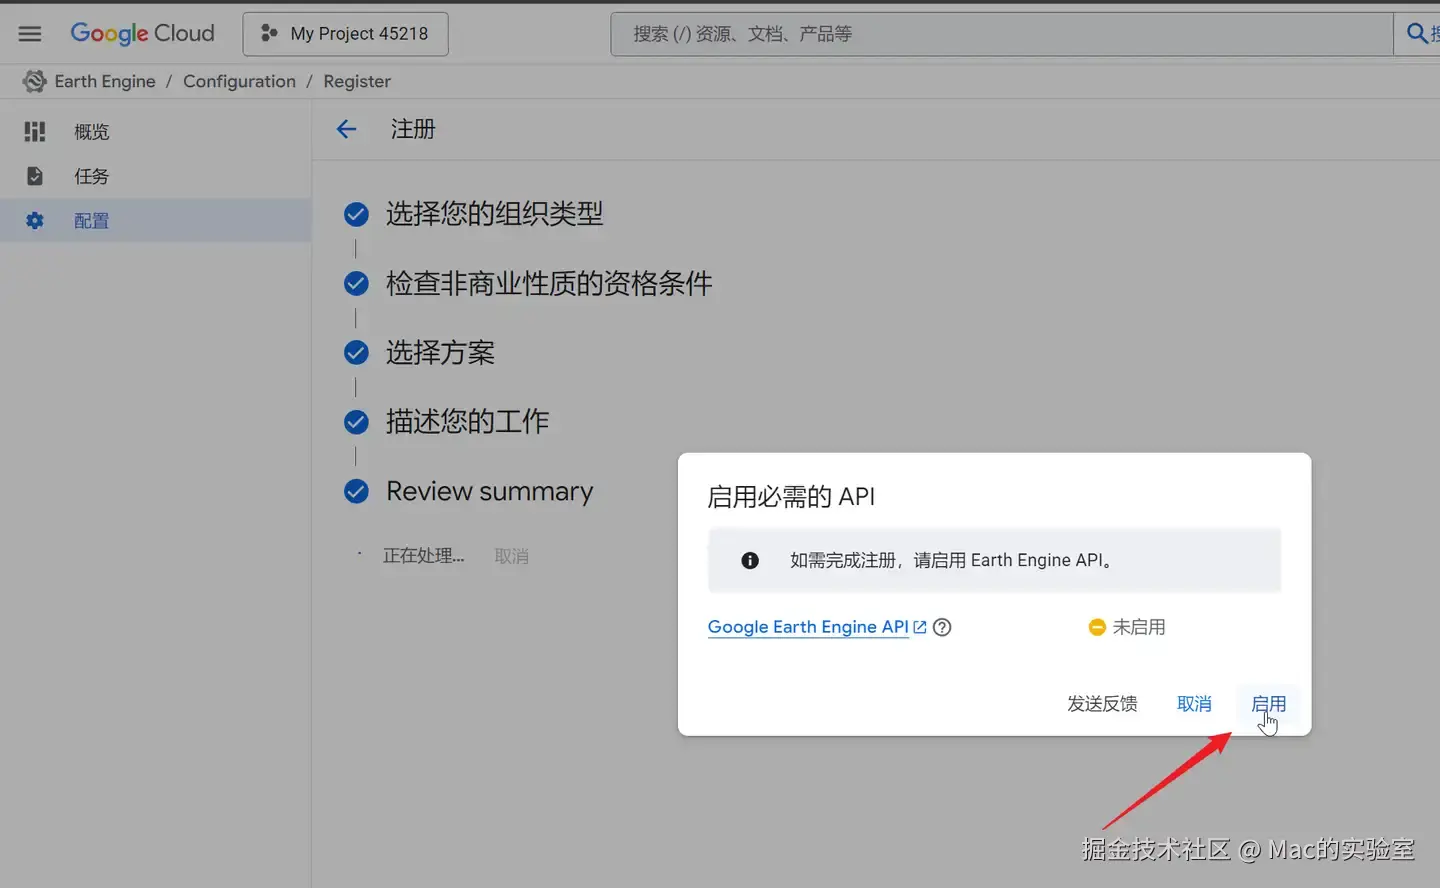Open the 选择方案 step
The height and width of the screenshot is (888, 1440).
click(440, 352)
